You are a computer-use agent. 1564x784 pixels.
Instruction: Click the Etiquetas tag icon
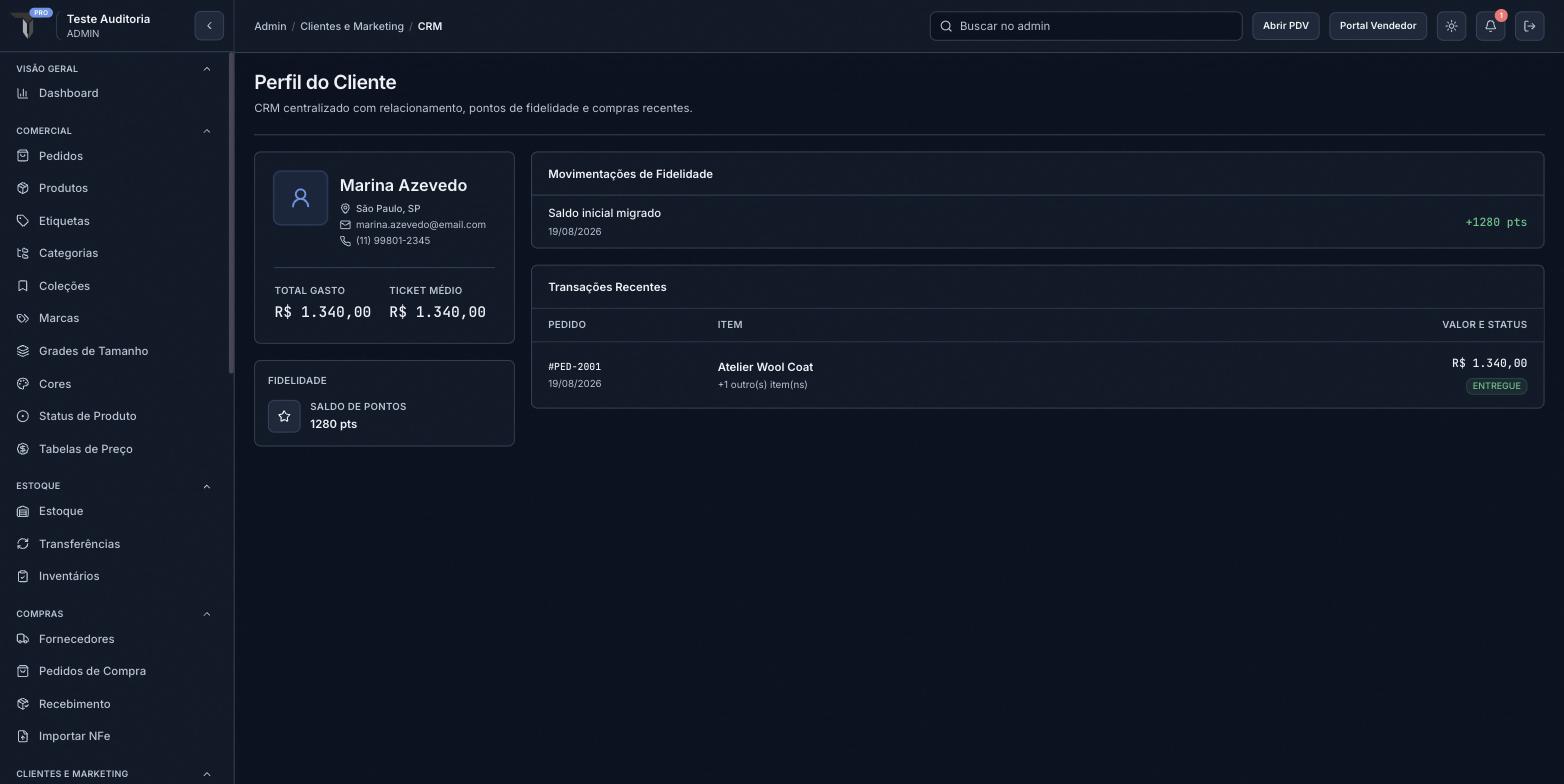(x=23, y=221)
